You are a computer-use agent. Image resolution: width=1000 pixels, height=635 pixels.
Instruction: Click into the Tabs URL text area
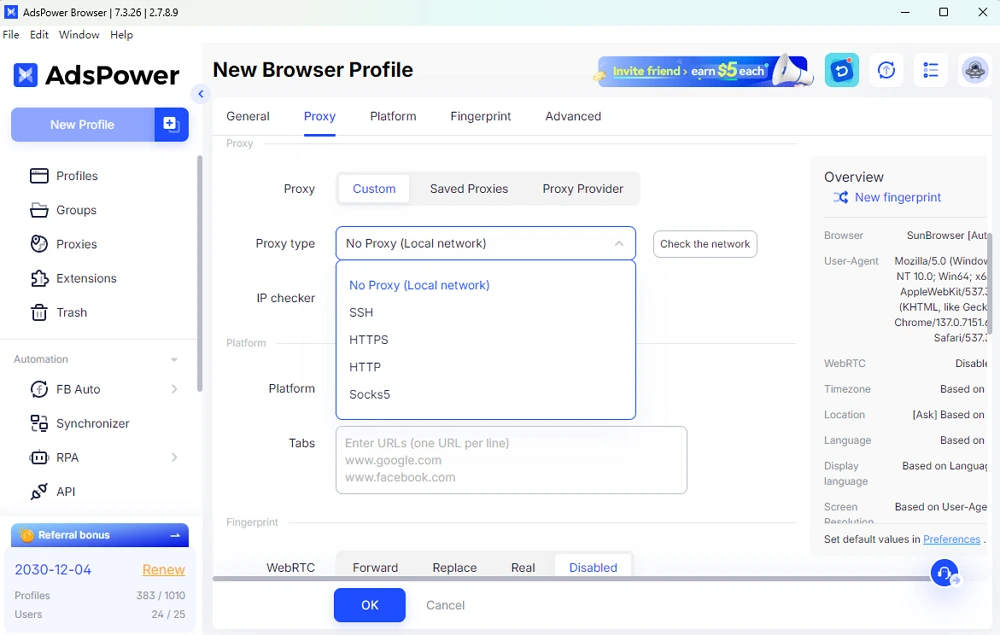(511, 460)
